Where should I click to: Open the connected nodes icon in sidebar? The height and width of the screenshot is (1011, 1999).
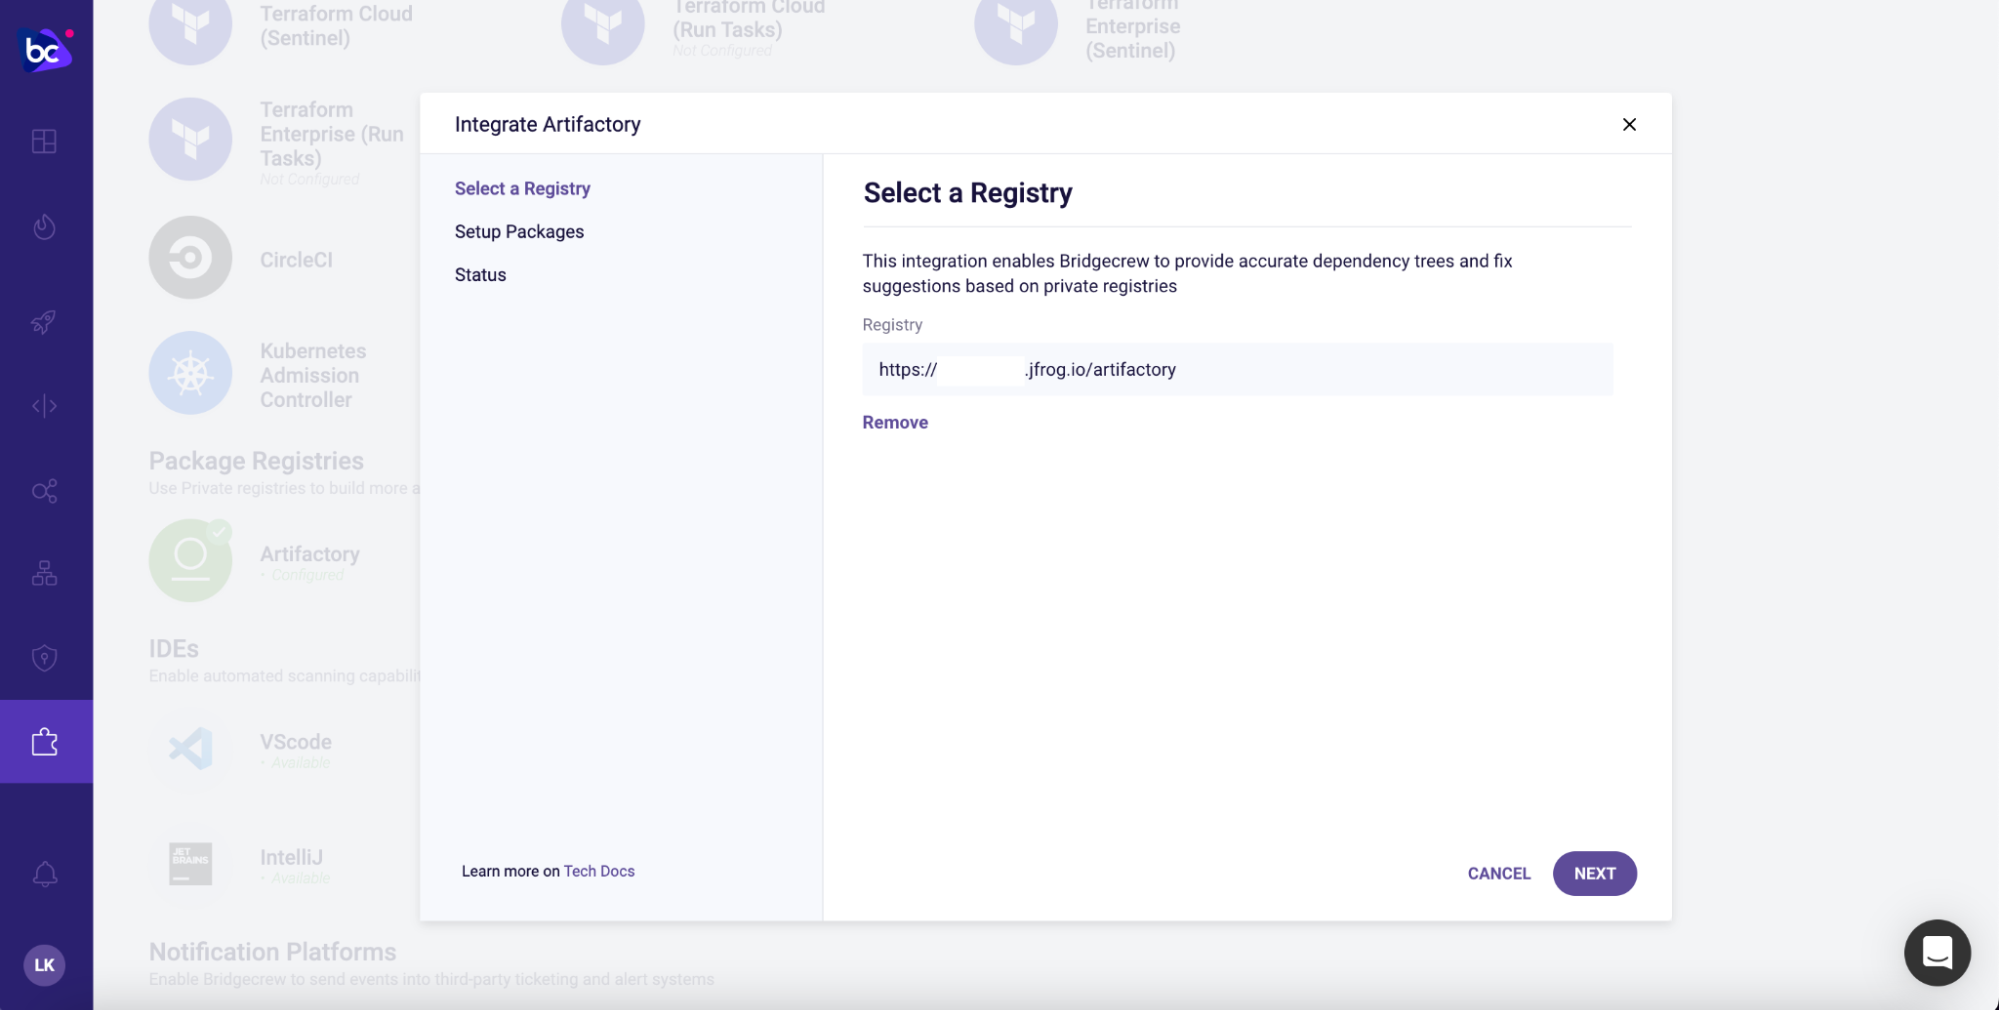click(44, 491)
